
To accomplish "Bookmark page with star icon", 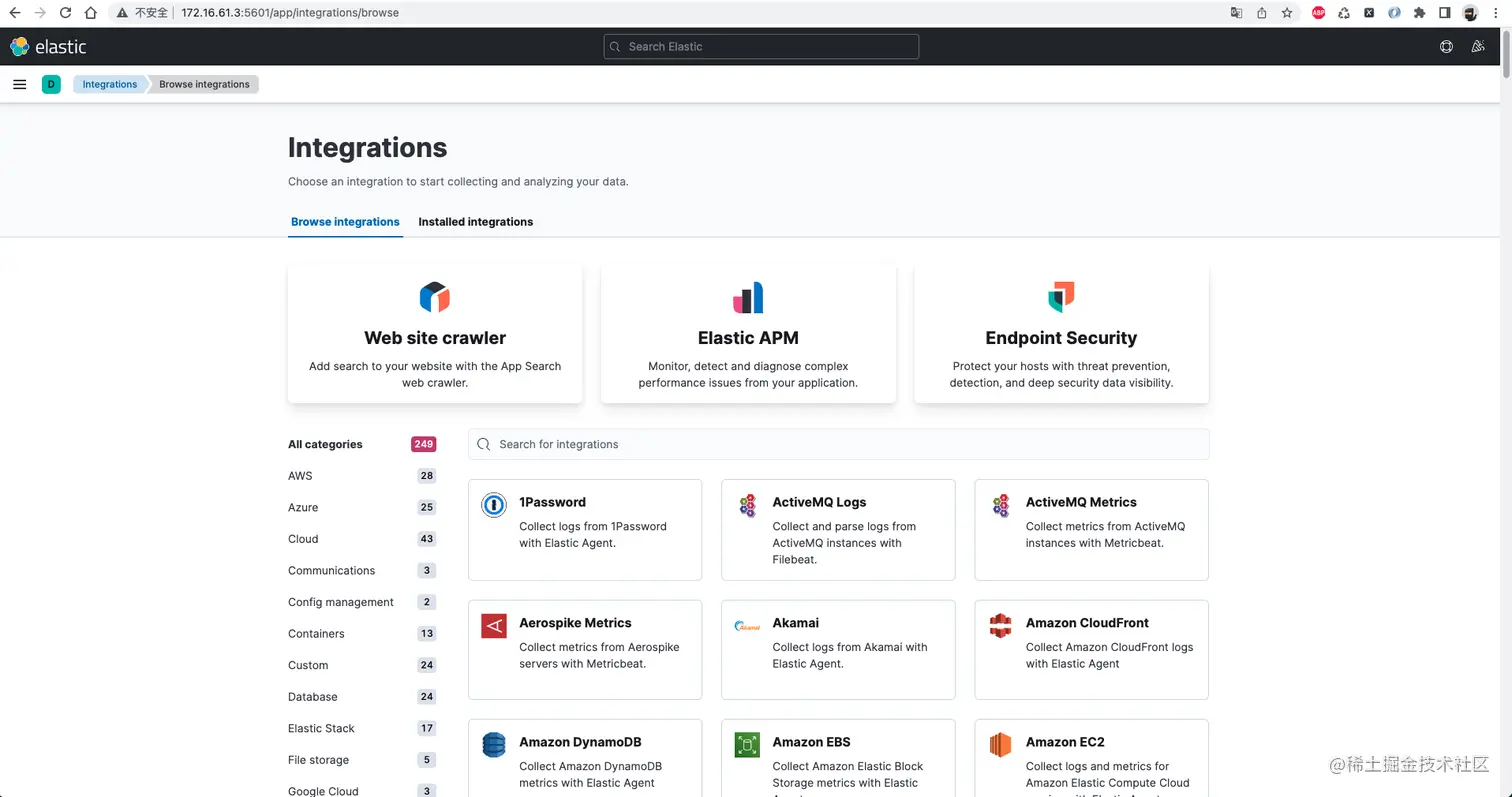I will [1287, 13].
